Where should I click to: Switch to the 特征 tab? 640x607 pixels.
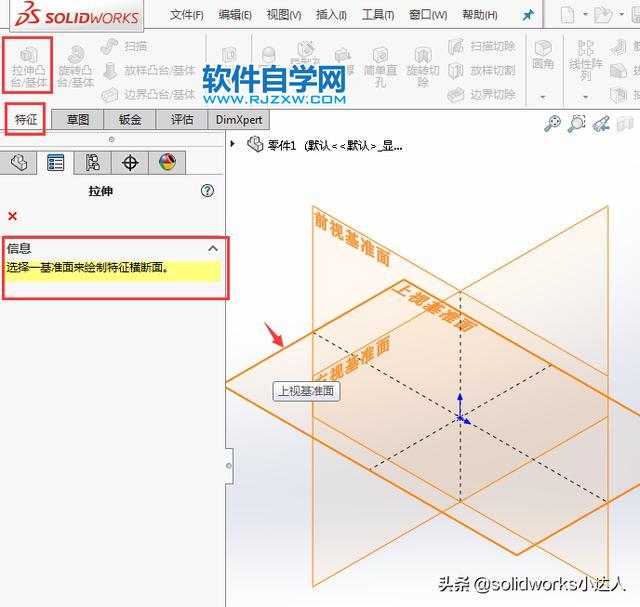[x=26, y=120]
